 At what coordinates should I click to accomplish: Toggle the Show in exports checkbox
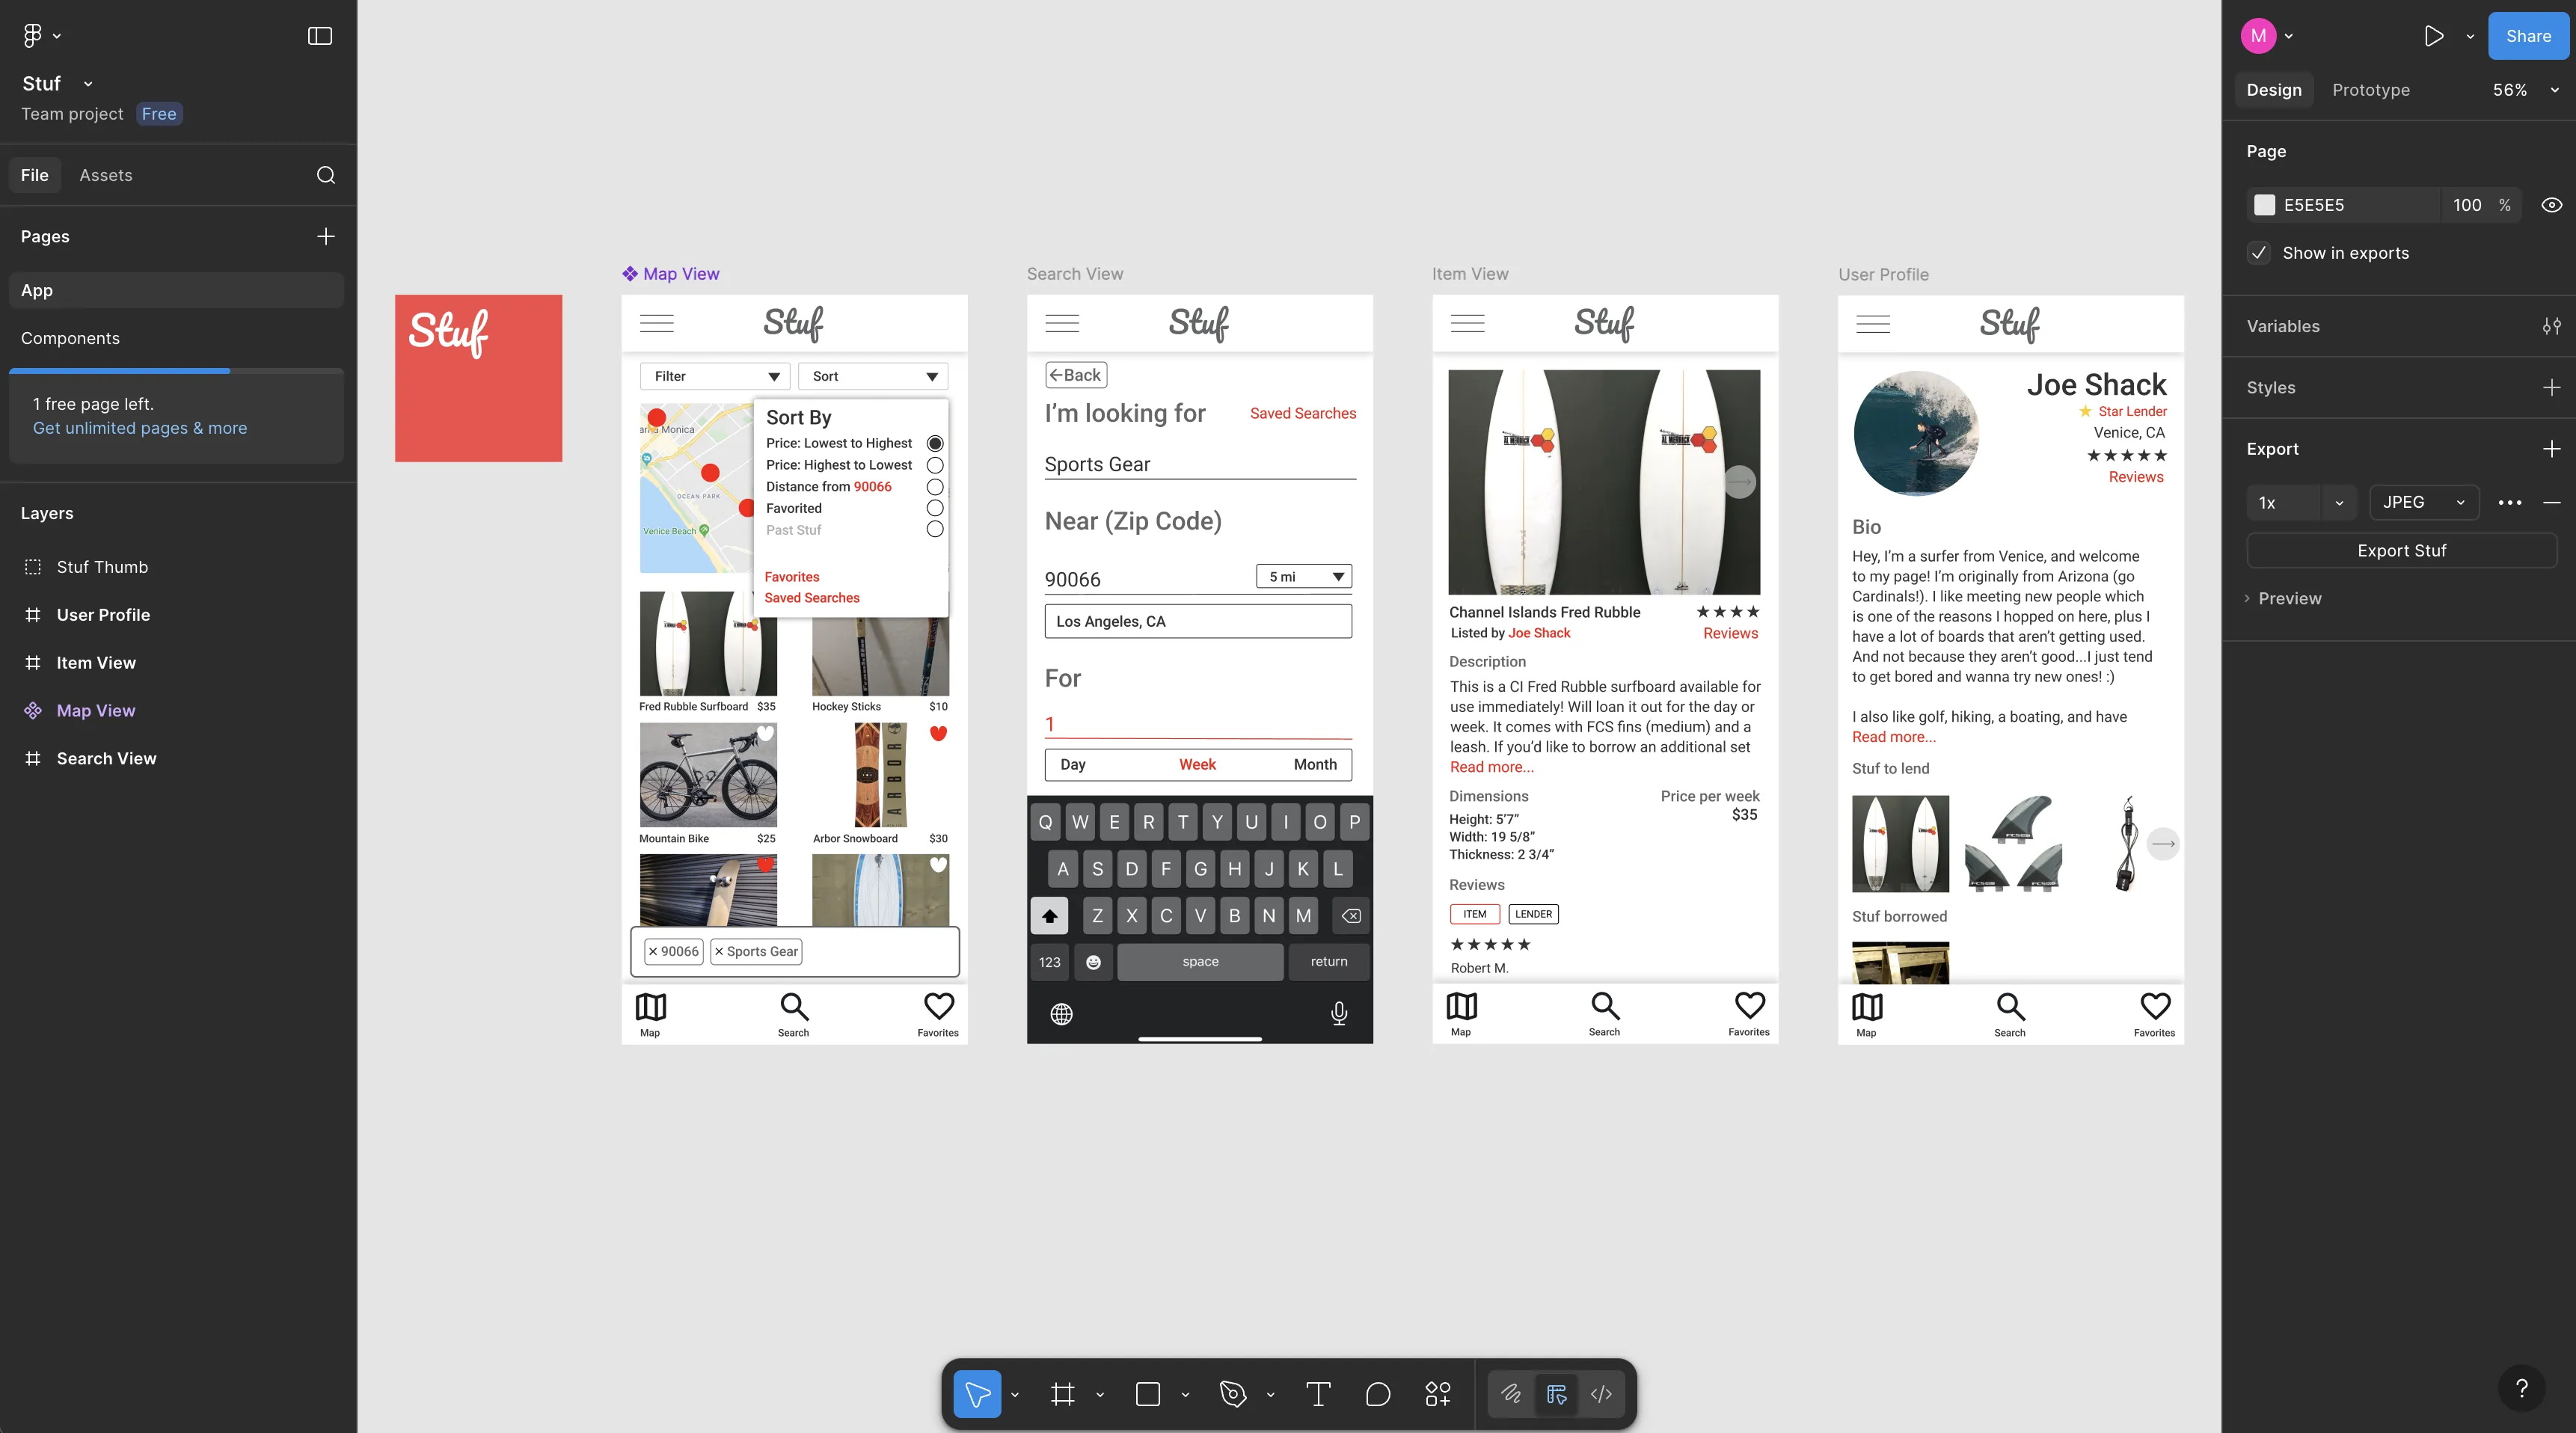pos(2258,253)
